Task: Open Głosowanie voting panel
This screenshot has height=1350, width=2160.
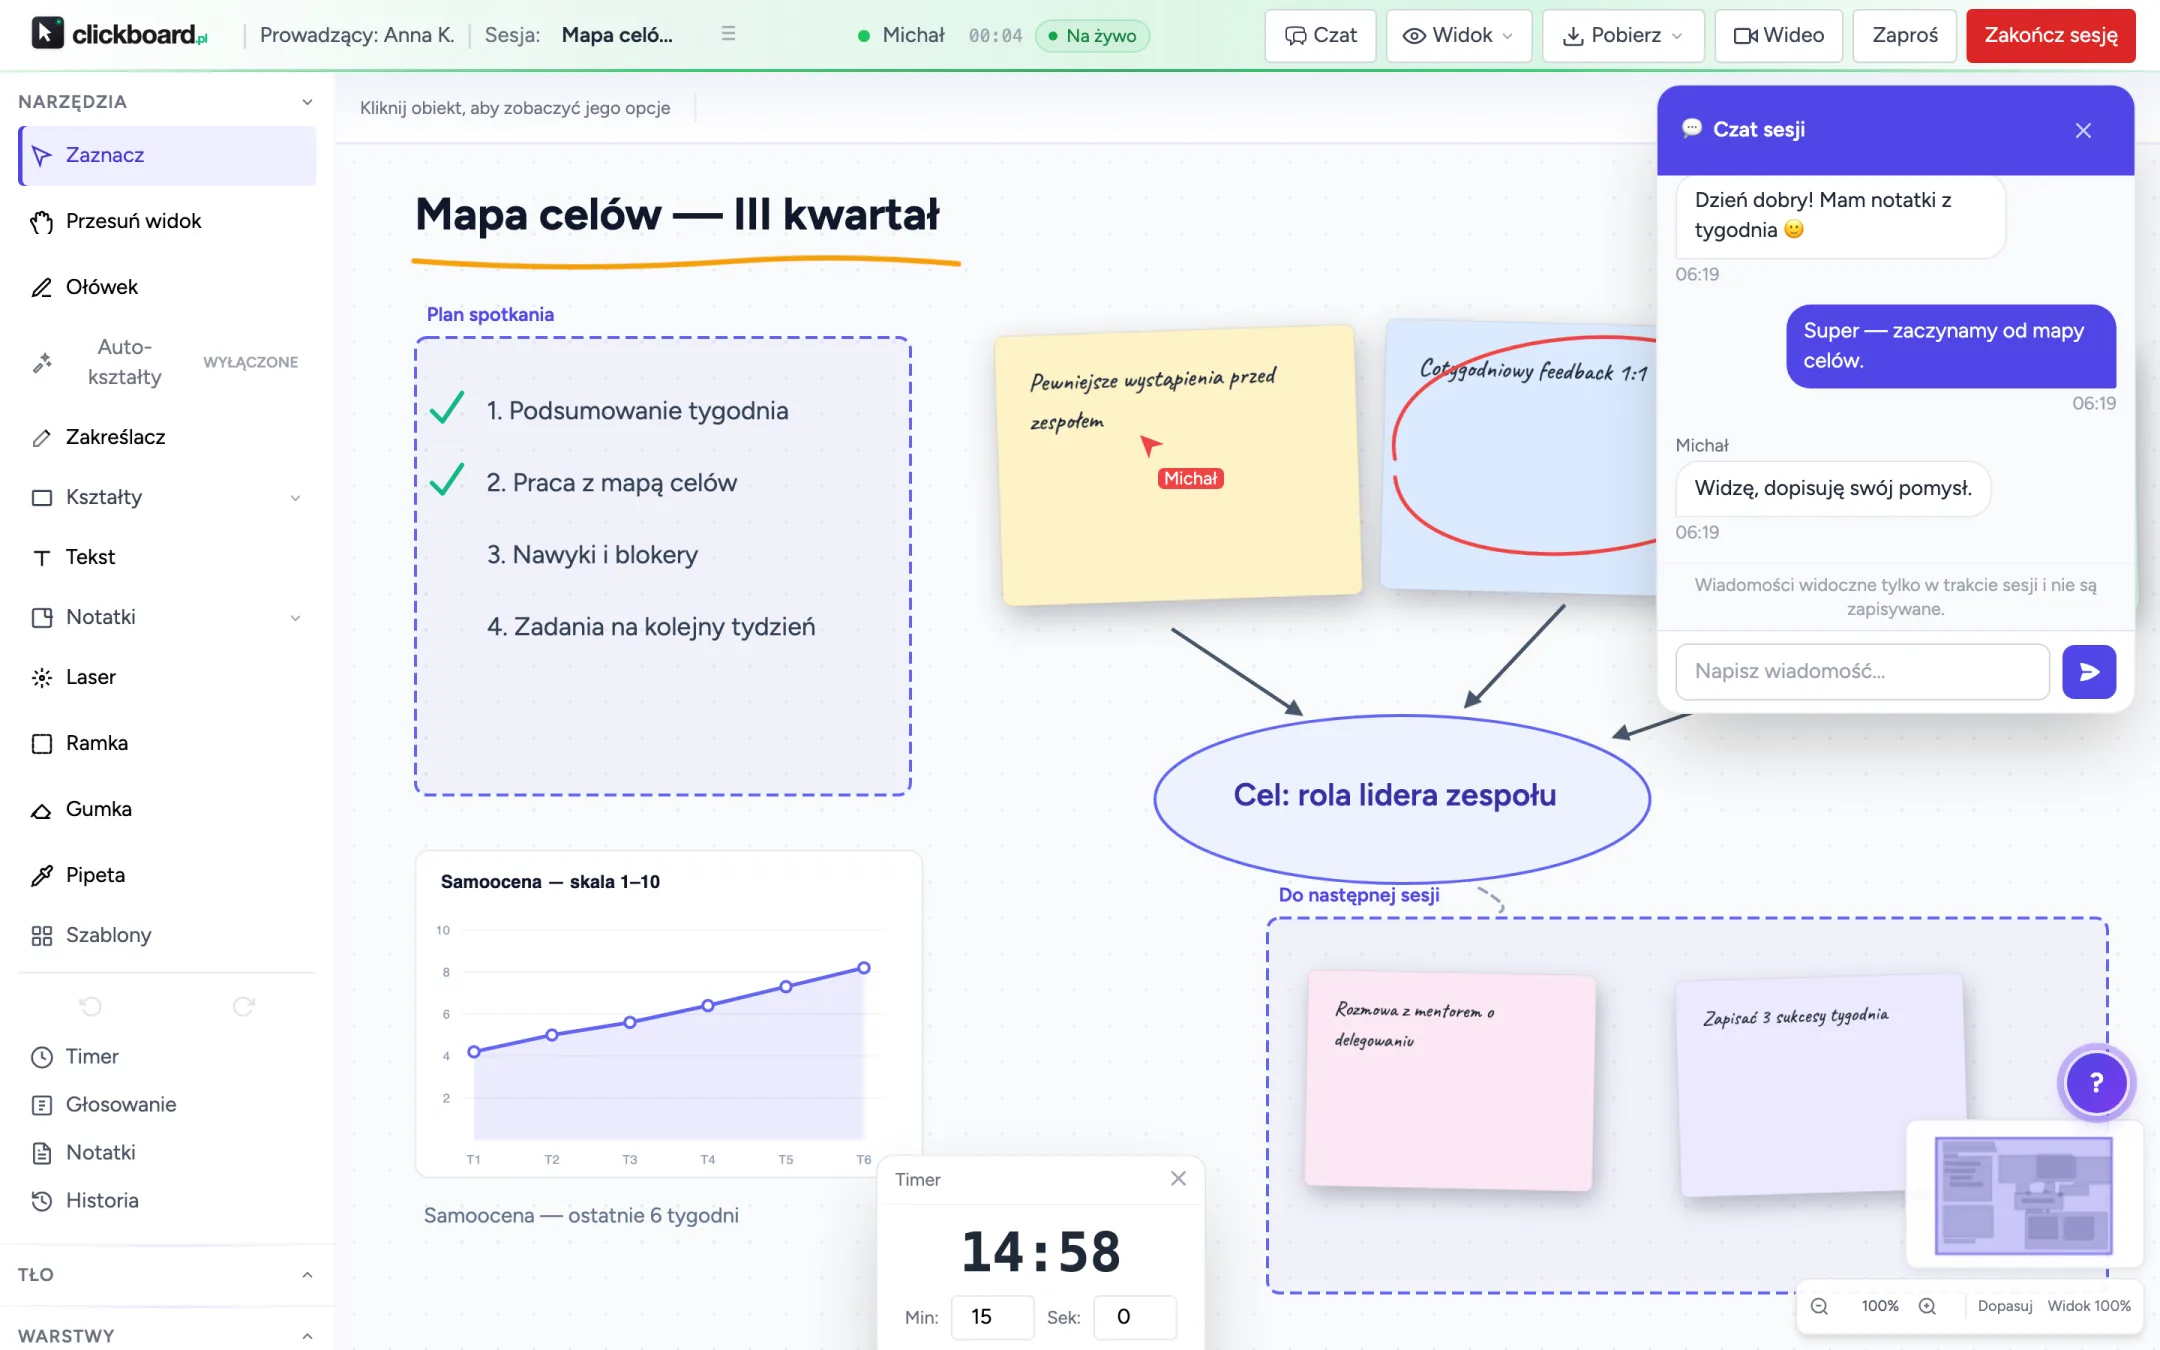Action: tap(167, 1104)
